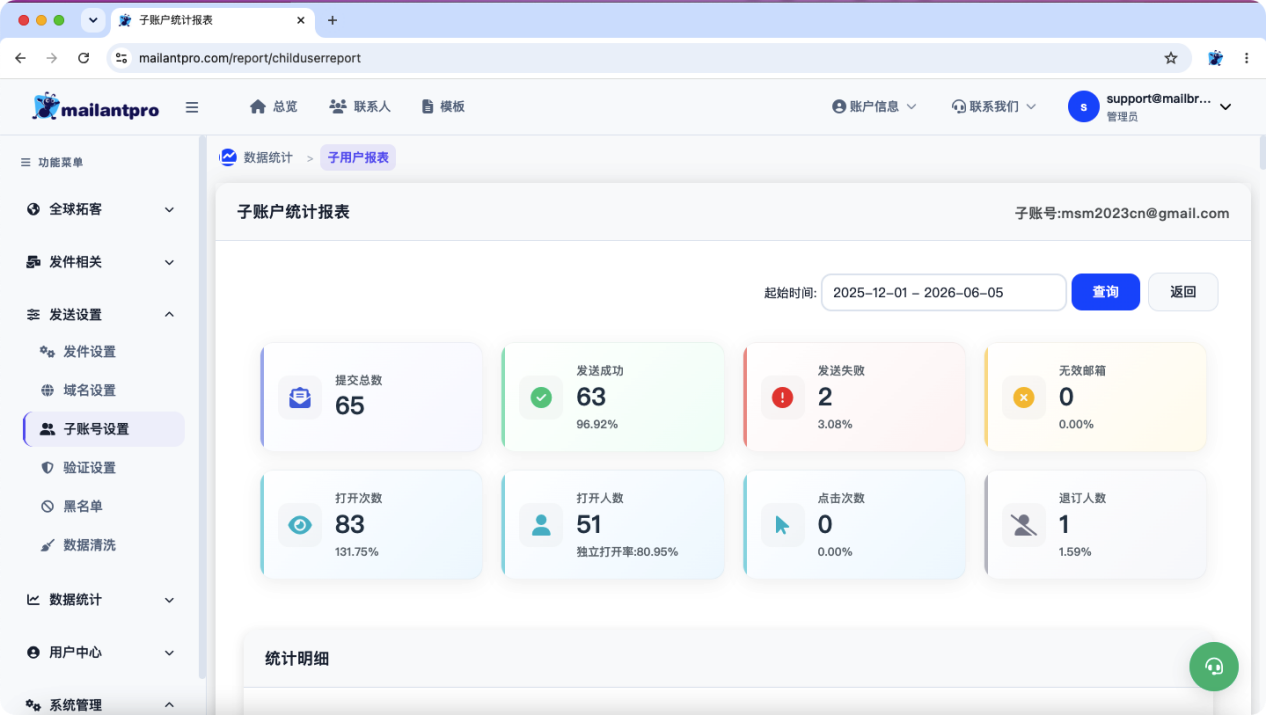Image resolution: width=1266 pixels, height=715 pixels.
Task: Select 子账号设置 in the sidebar
Action: click(104, 429)
